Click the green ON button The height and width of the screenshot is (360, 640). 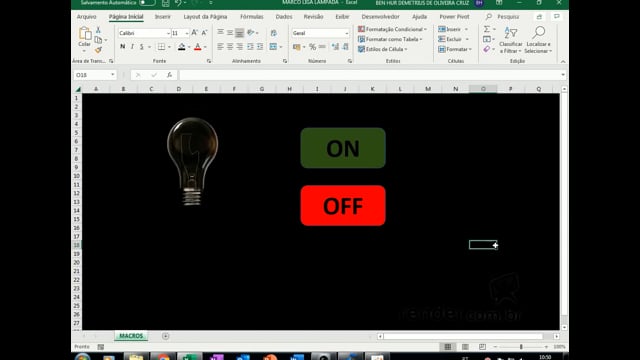click(x=343, y=148)
